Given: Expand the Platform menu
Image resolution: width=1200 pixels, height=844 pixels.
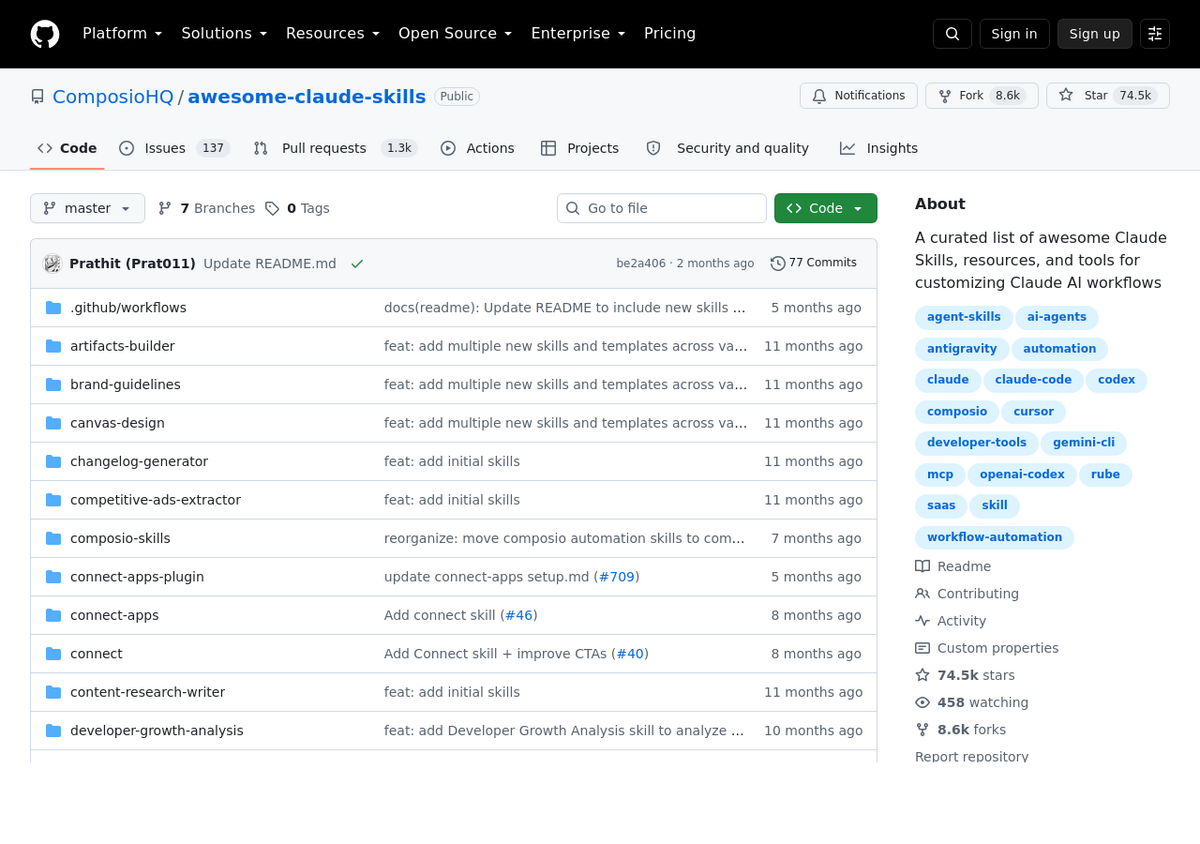Looking at the screenshot, I should (122, 33).
